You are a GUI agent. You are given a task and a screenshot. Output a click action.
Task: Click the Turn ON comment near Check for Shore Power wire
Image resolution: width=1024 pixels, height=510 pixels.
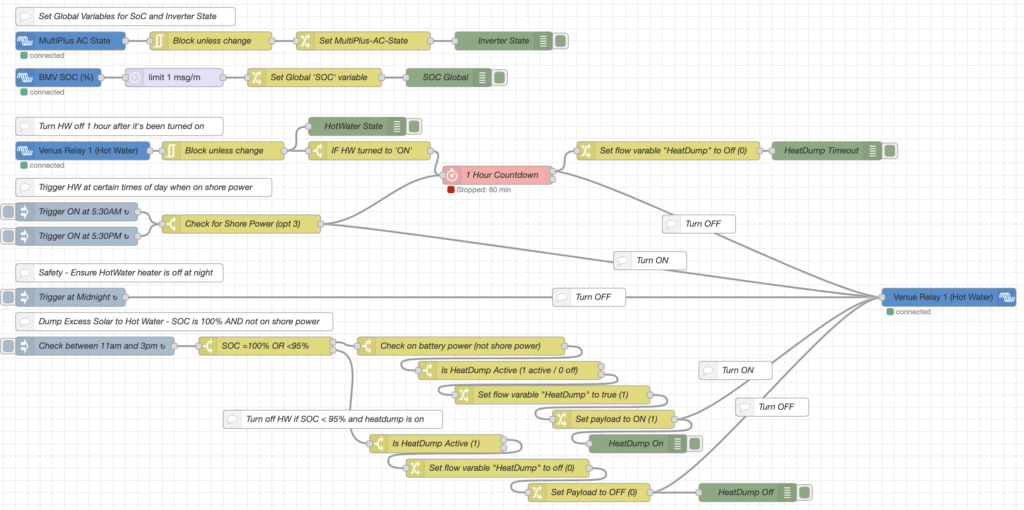[650, 260]
